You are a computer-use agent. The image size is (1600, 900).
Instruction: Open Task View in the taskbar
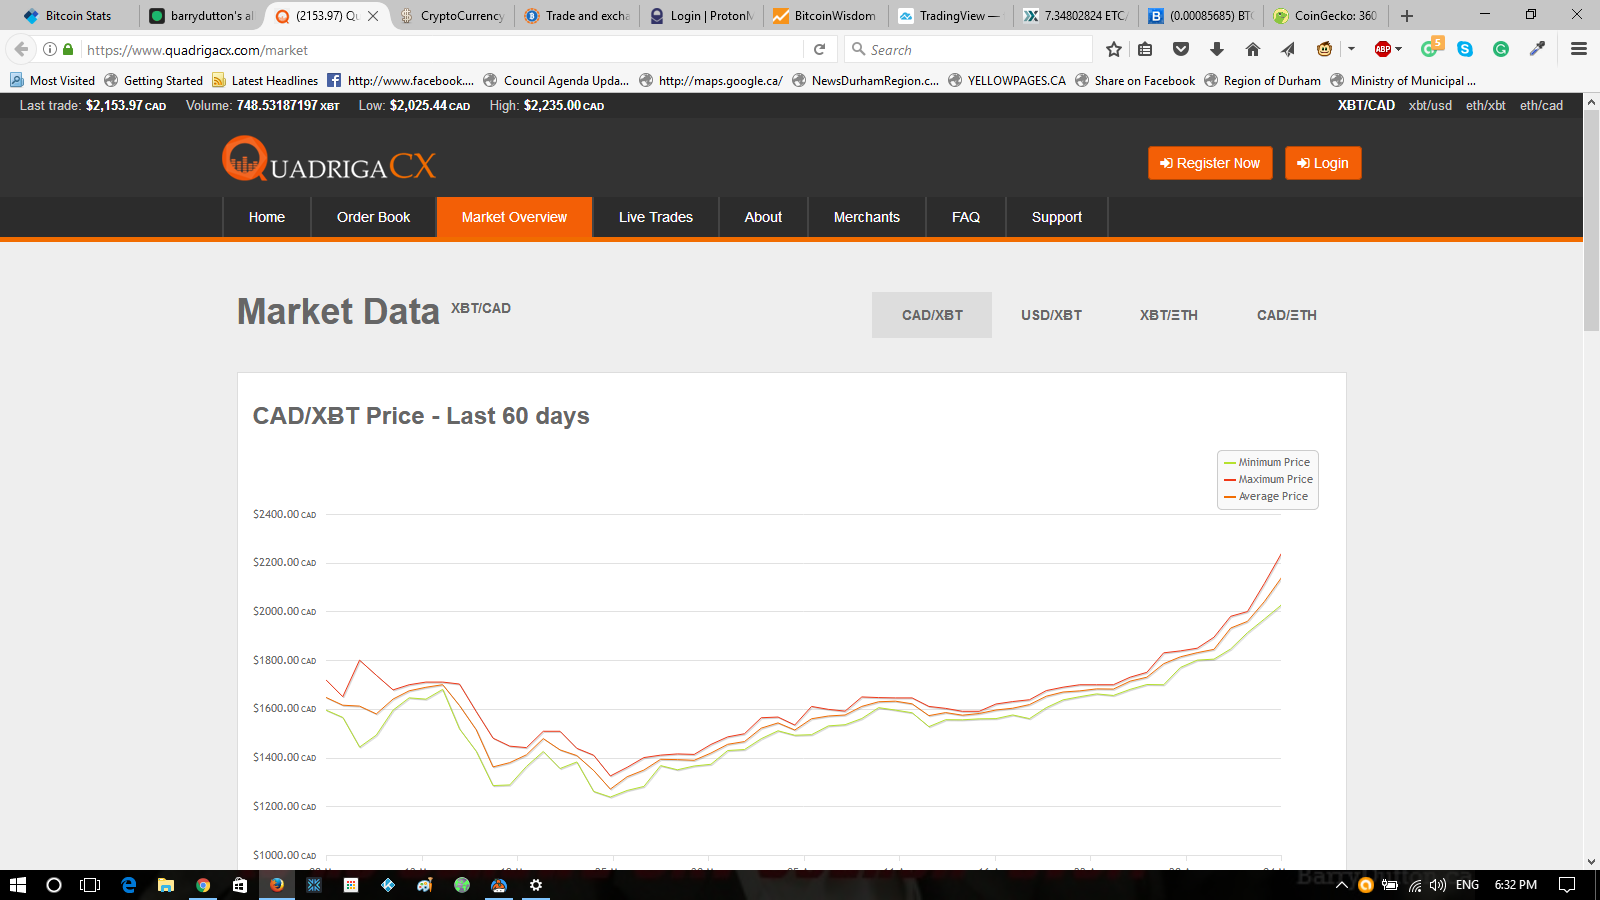click(90, 885)
